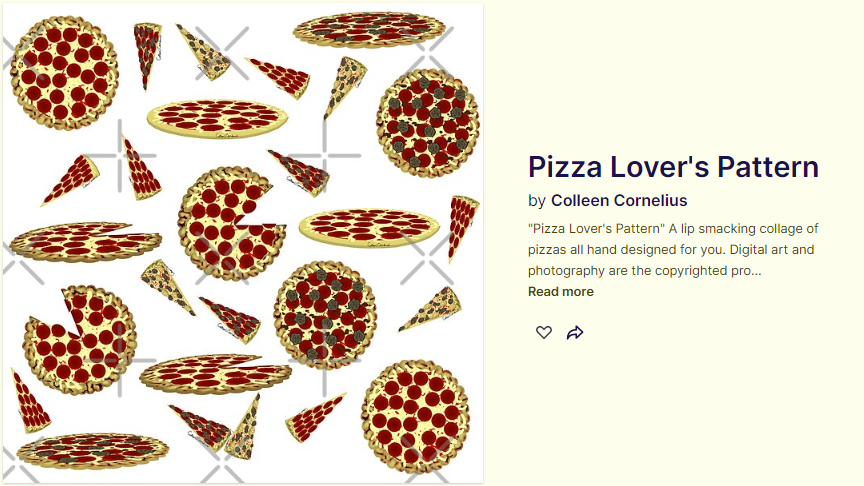Click flat oval pepperoni pizza above the Pac-Man pizza
864x486 pixels.
[x=217, y=118]
